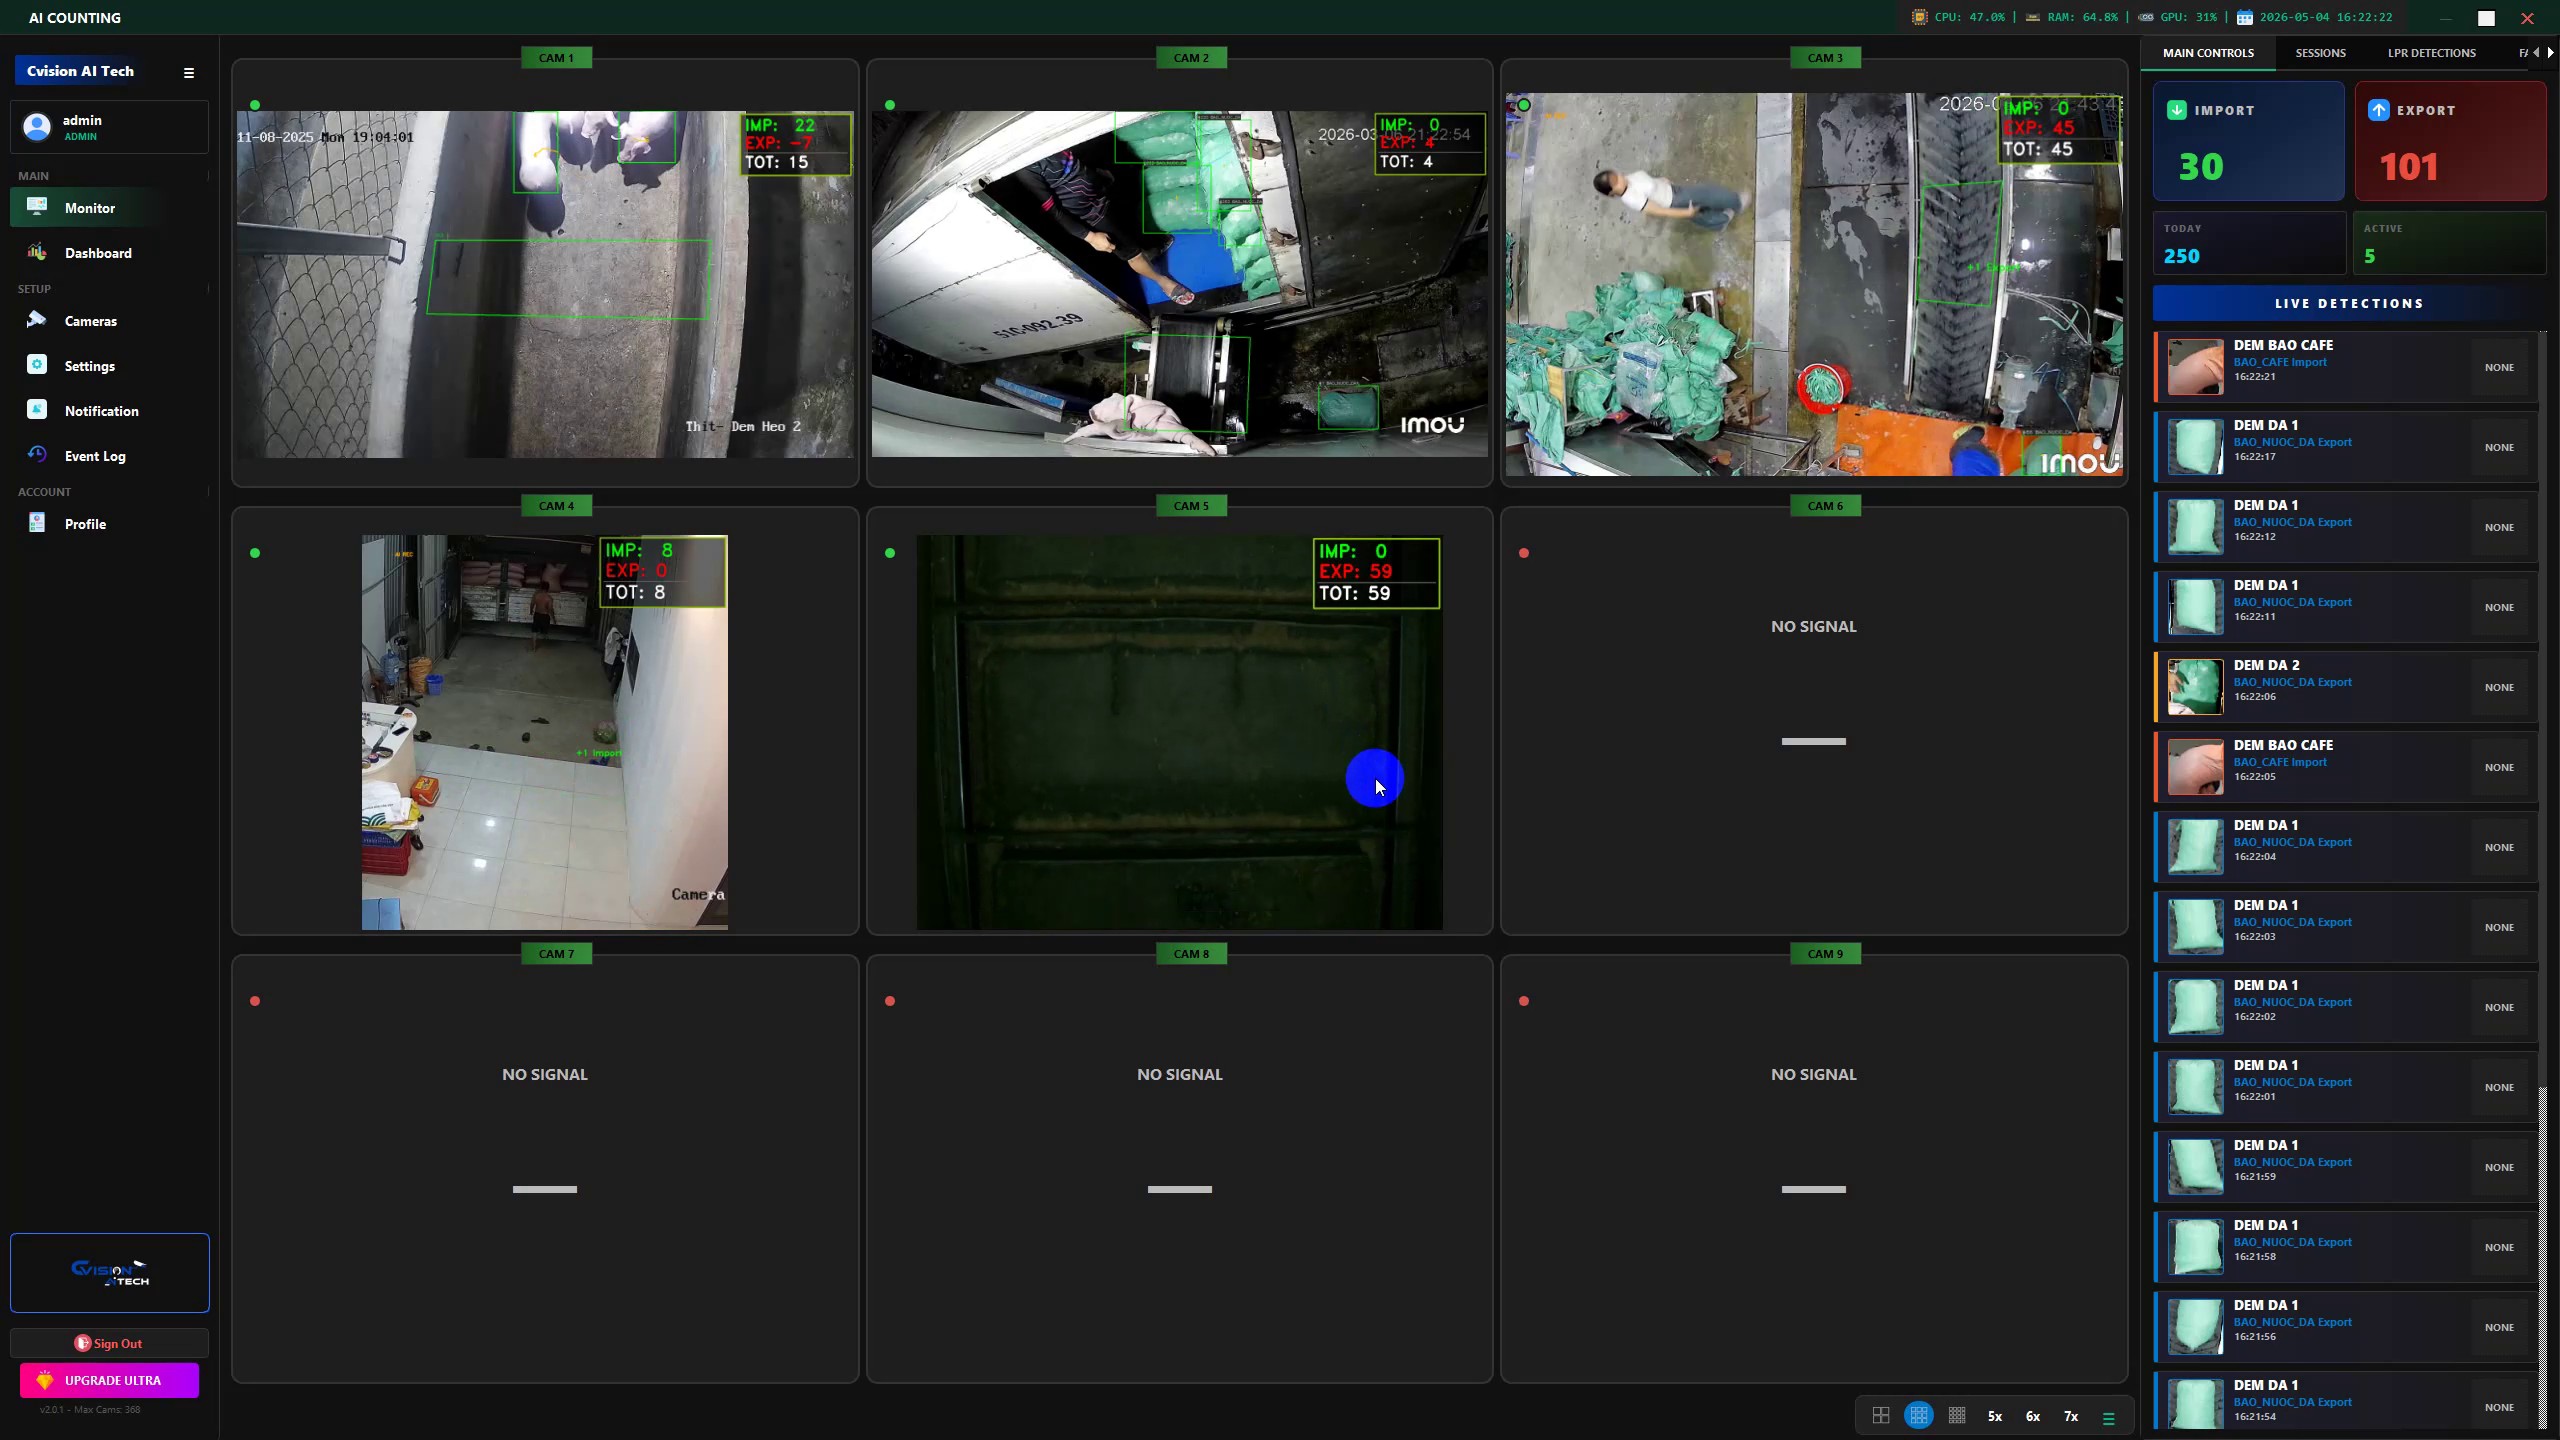Collapse the sidebar with hamburger menu
The width and height of the screenshot is (2560, 1440).
(189, 72)
